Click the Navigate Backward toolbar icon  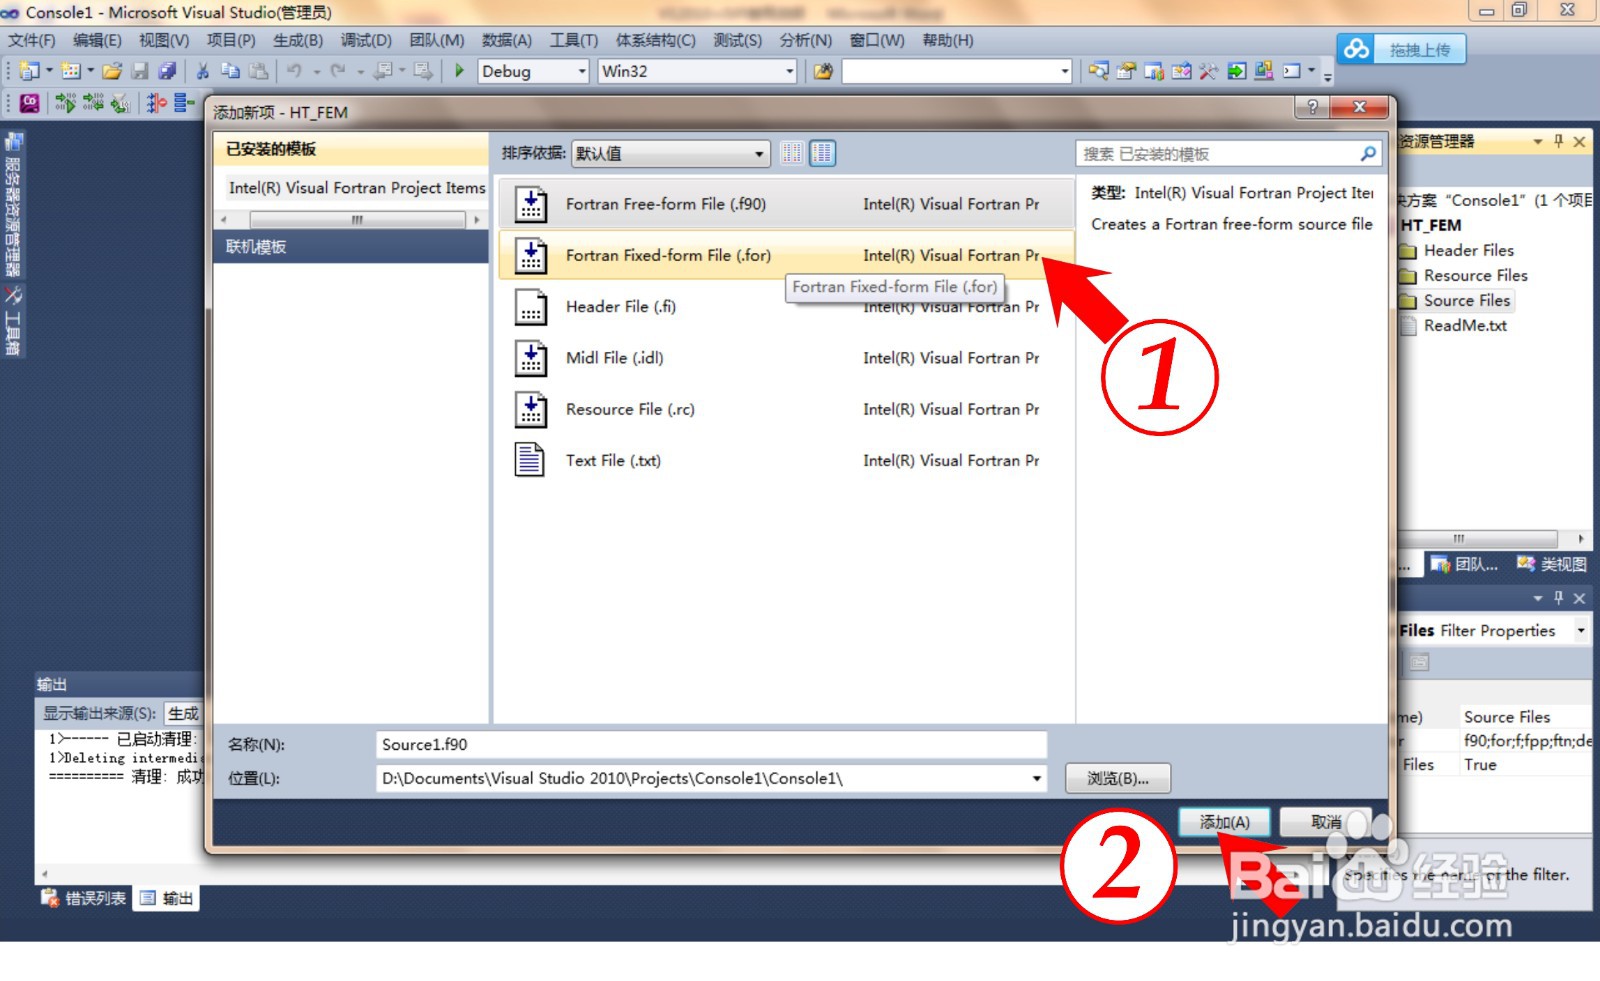tap(383, 71)
